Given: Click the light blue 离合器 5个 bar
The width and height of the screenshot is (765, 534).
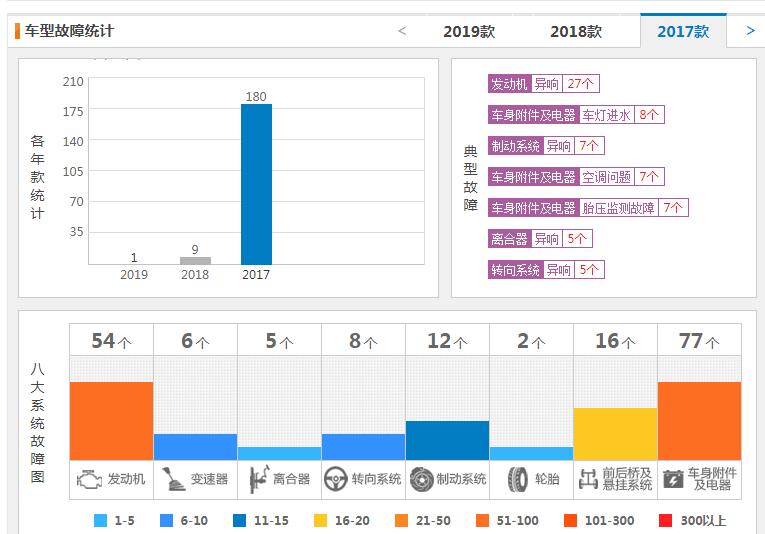Looking at the screenshot, I should tap(279, 454).
